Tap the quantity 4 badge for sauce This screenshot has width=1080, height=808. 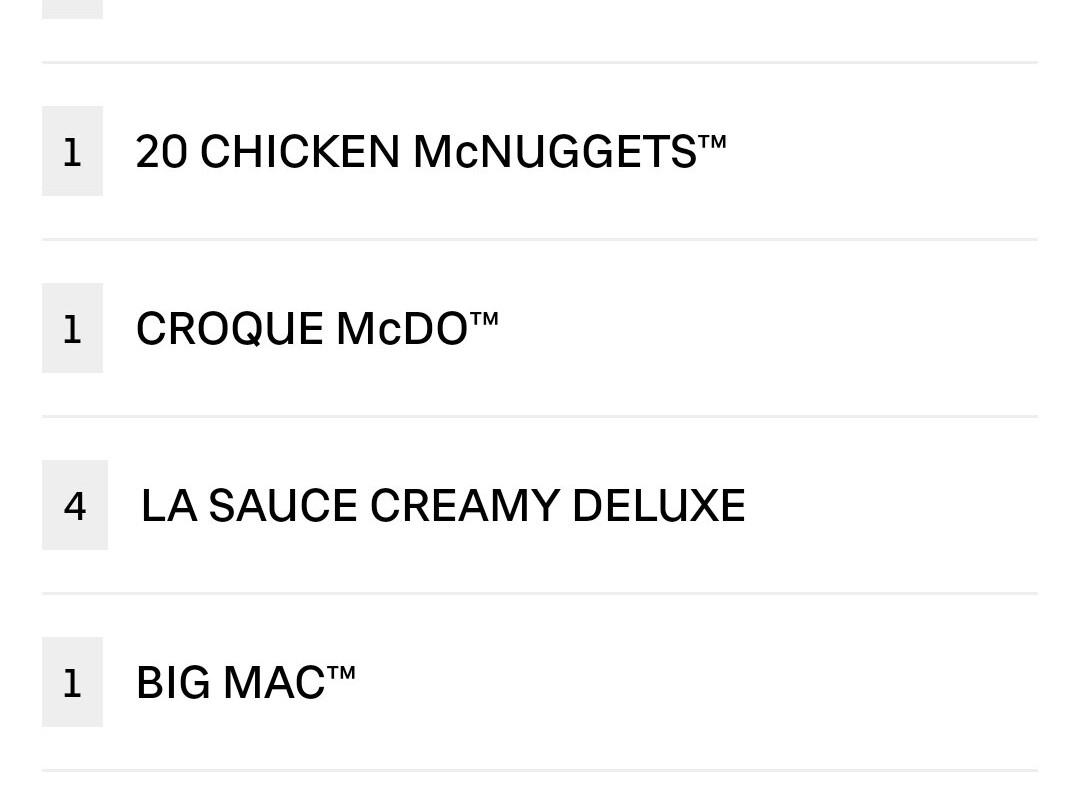(x=75, y=505)
